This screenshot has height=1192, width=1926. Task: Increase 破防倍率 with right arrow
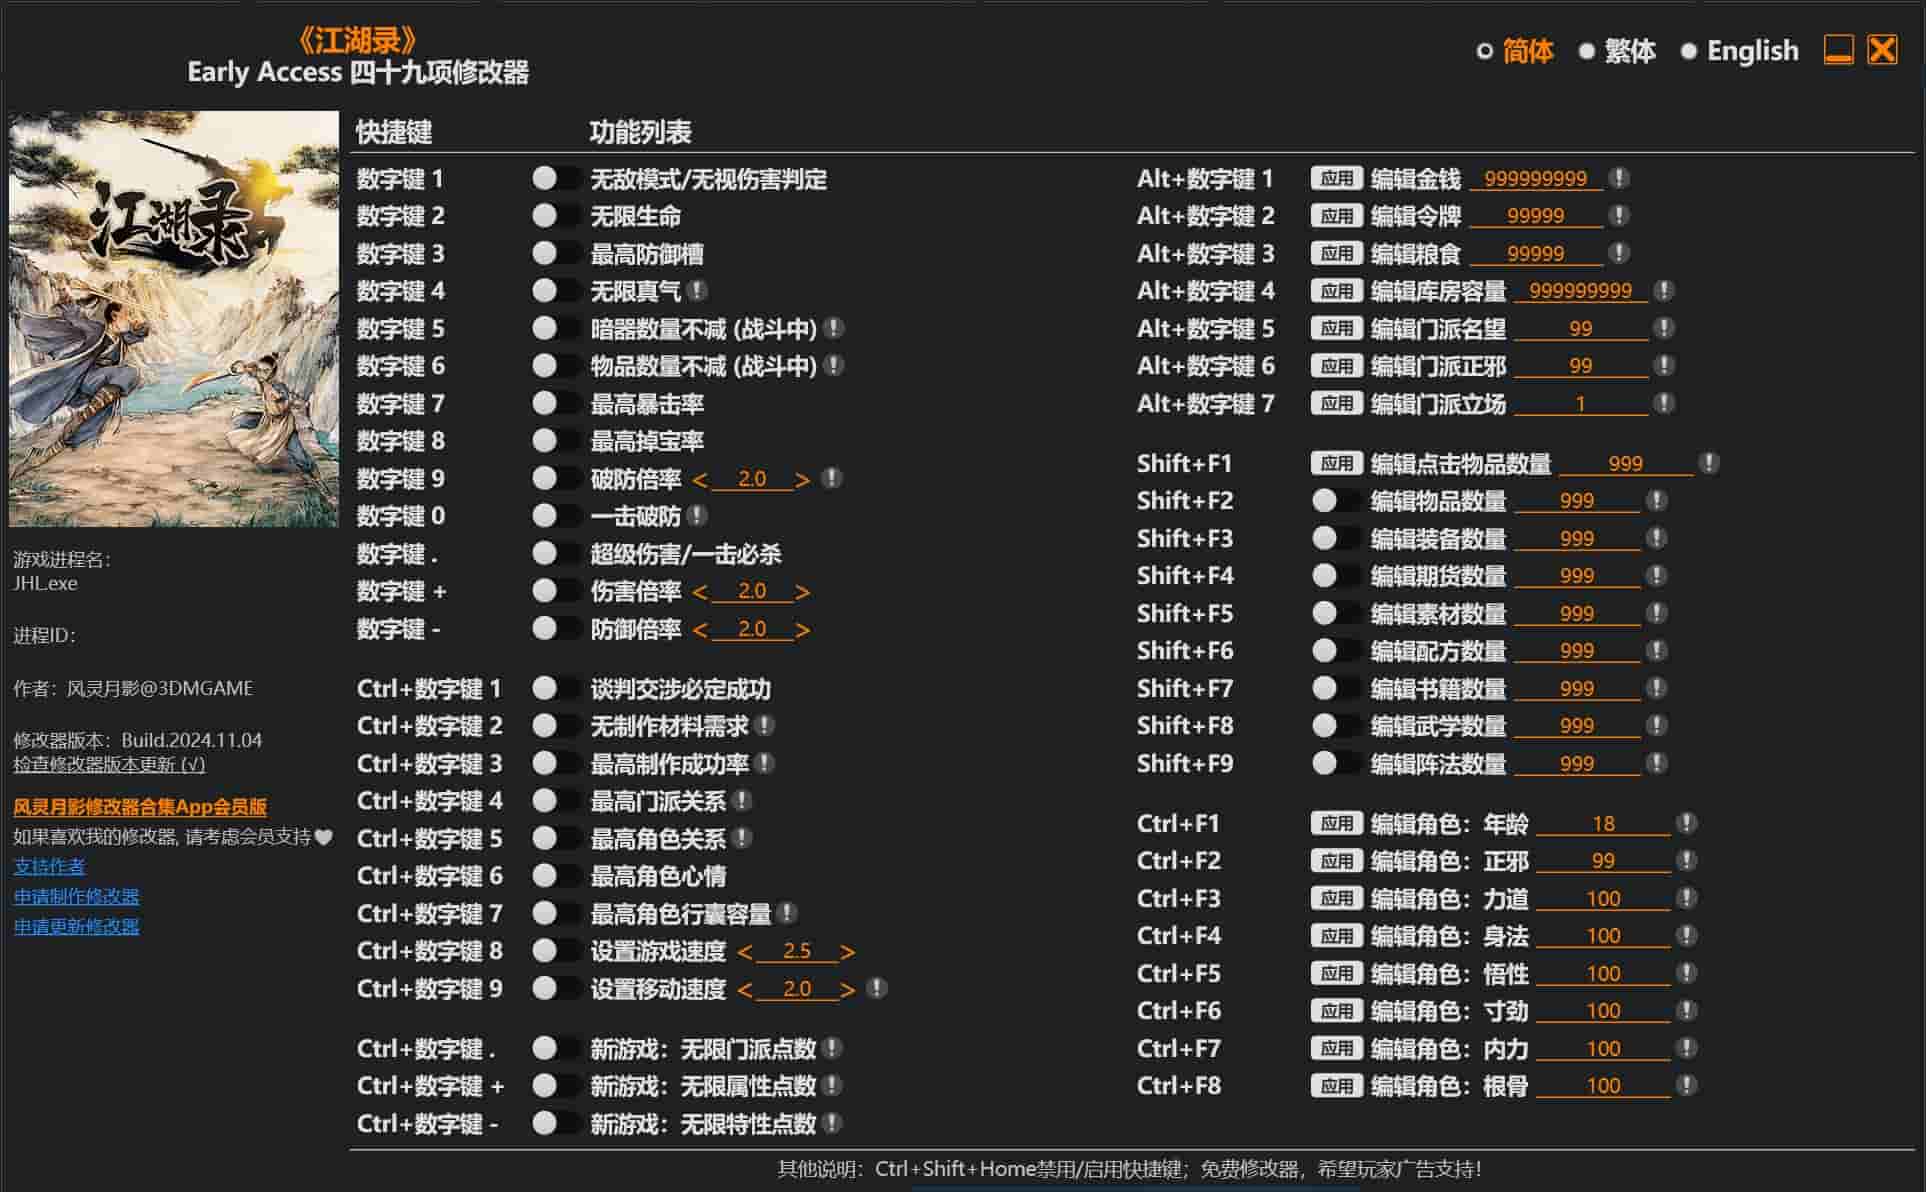[x=802, y=480]
